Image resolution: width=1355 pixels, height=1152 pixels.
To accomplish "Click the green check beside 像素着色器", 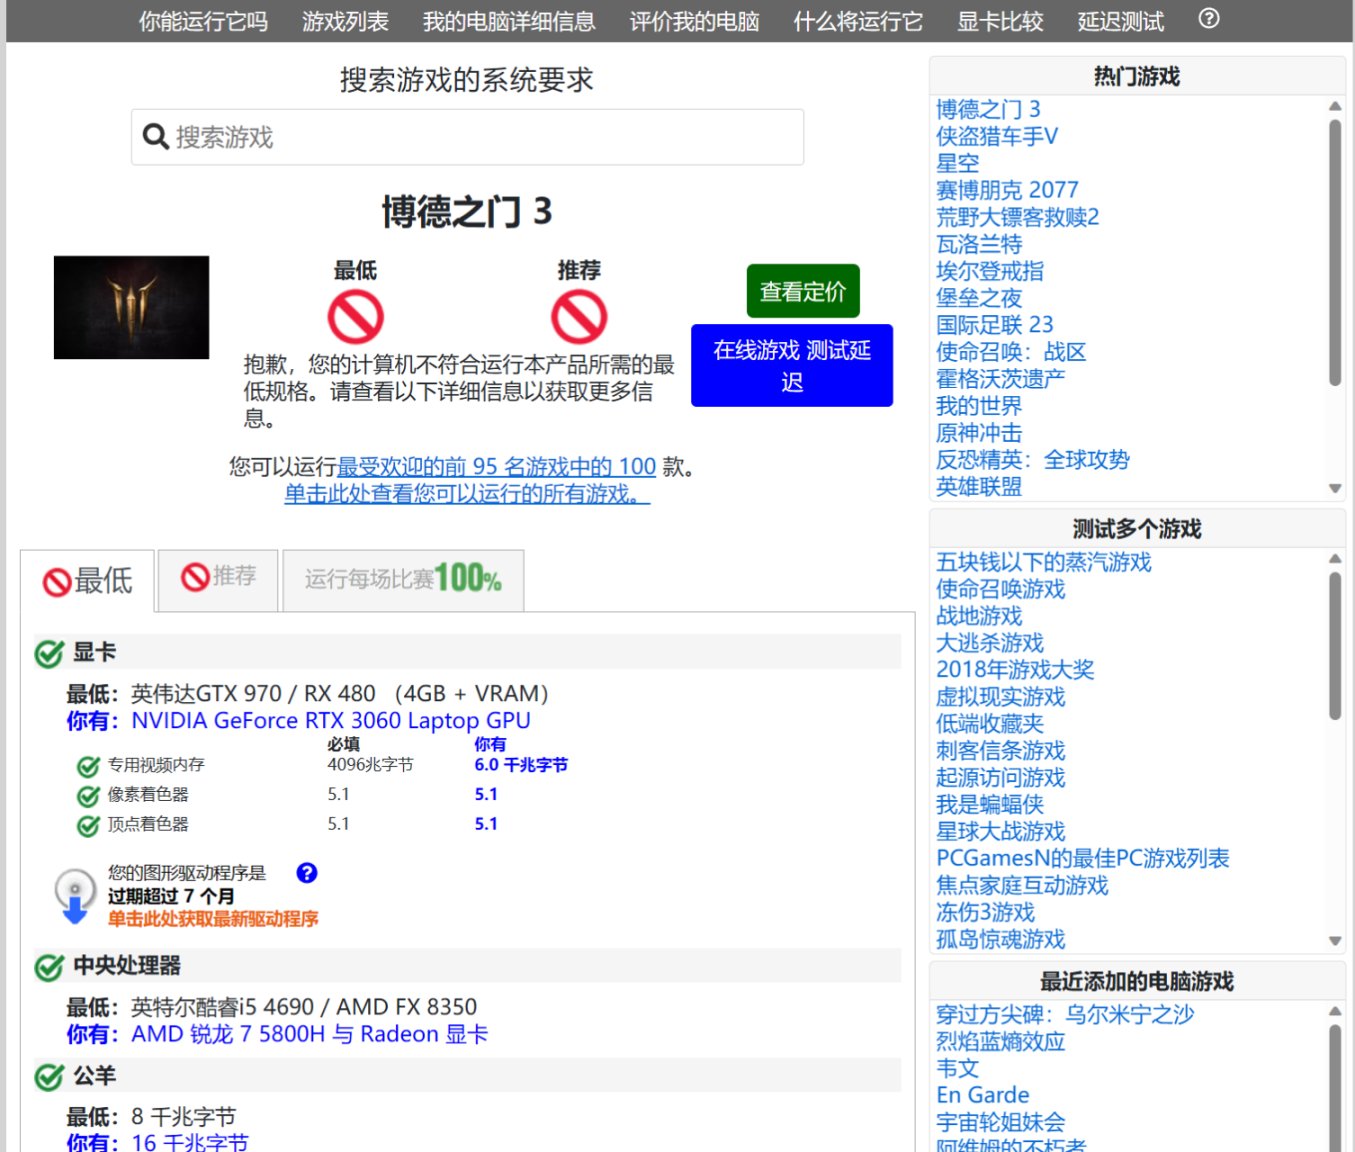I will coord(88,796).
